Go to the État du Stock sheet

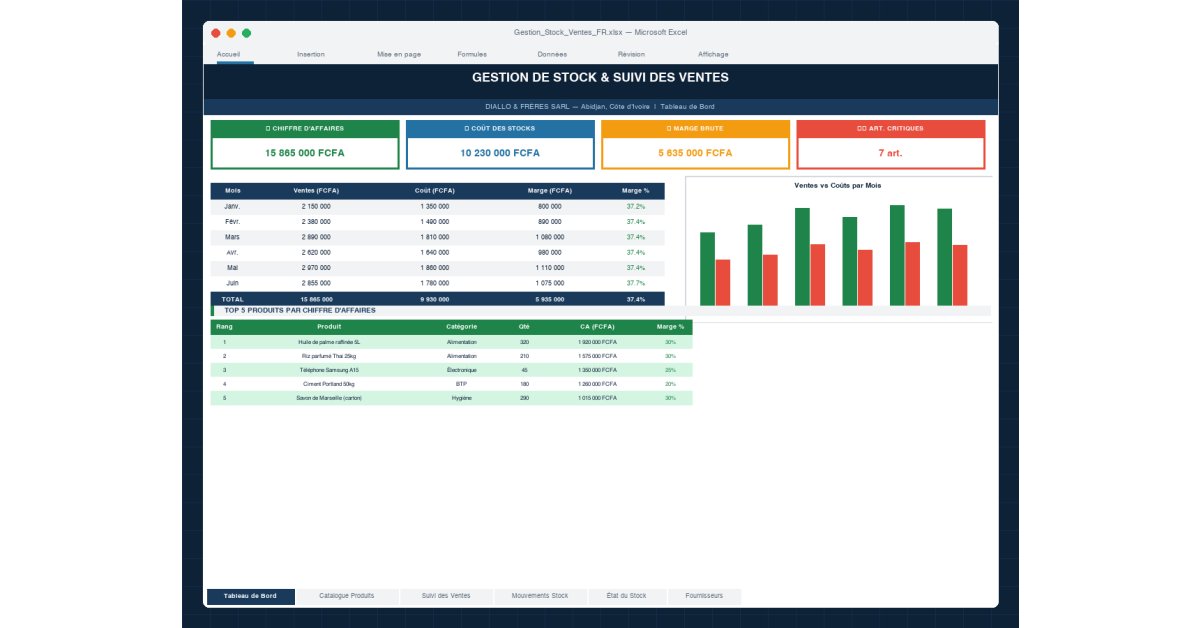point(627,596)
